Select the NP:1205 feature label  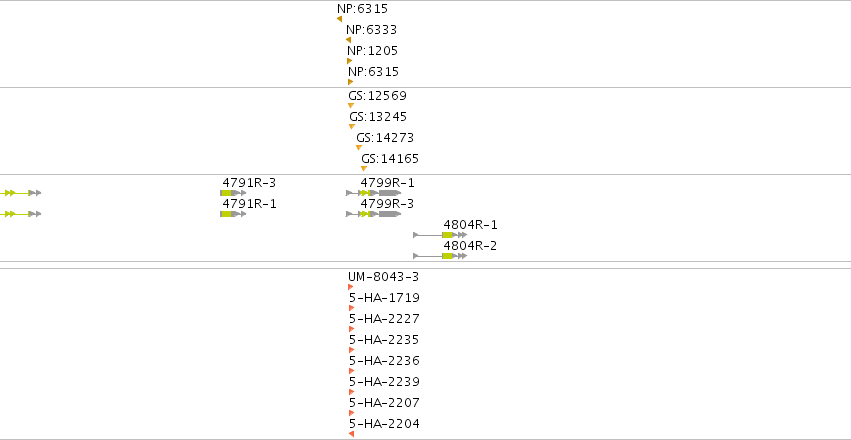(372, 51)
